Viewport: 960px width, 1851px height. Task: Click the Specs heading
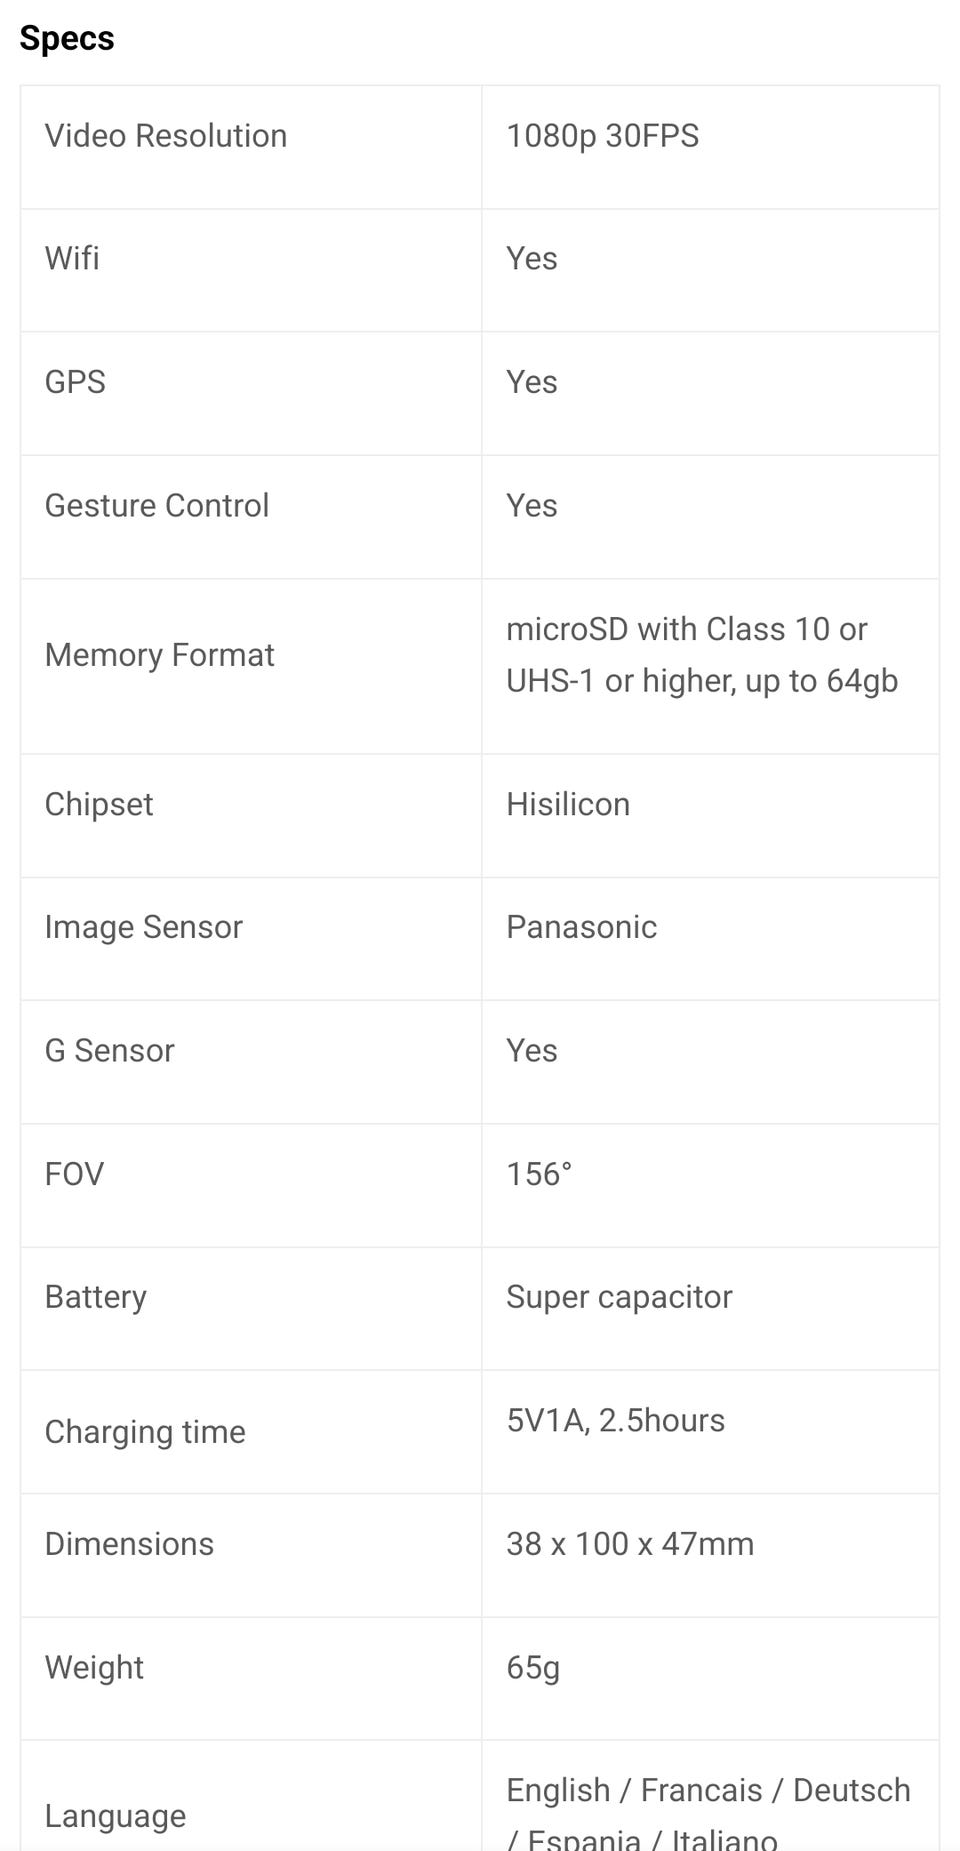point(67,39)
